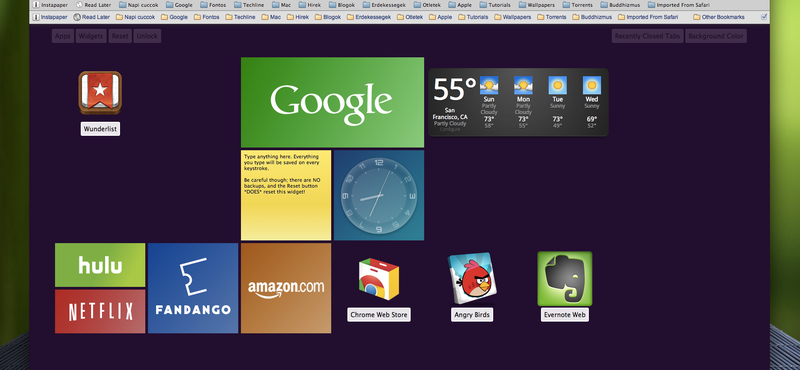Open the green Google tile
This screenshot has width=800, height=370.
tap(332, 102)
